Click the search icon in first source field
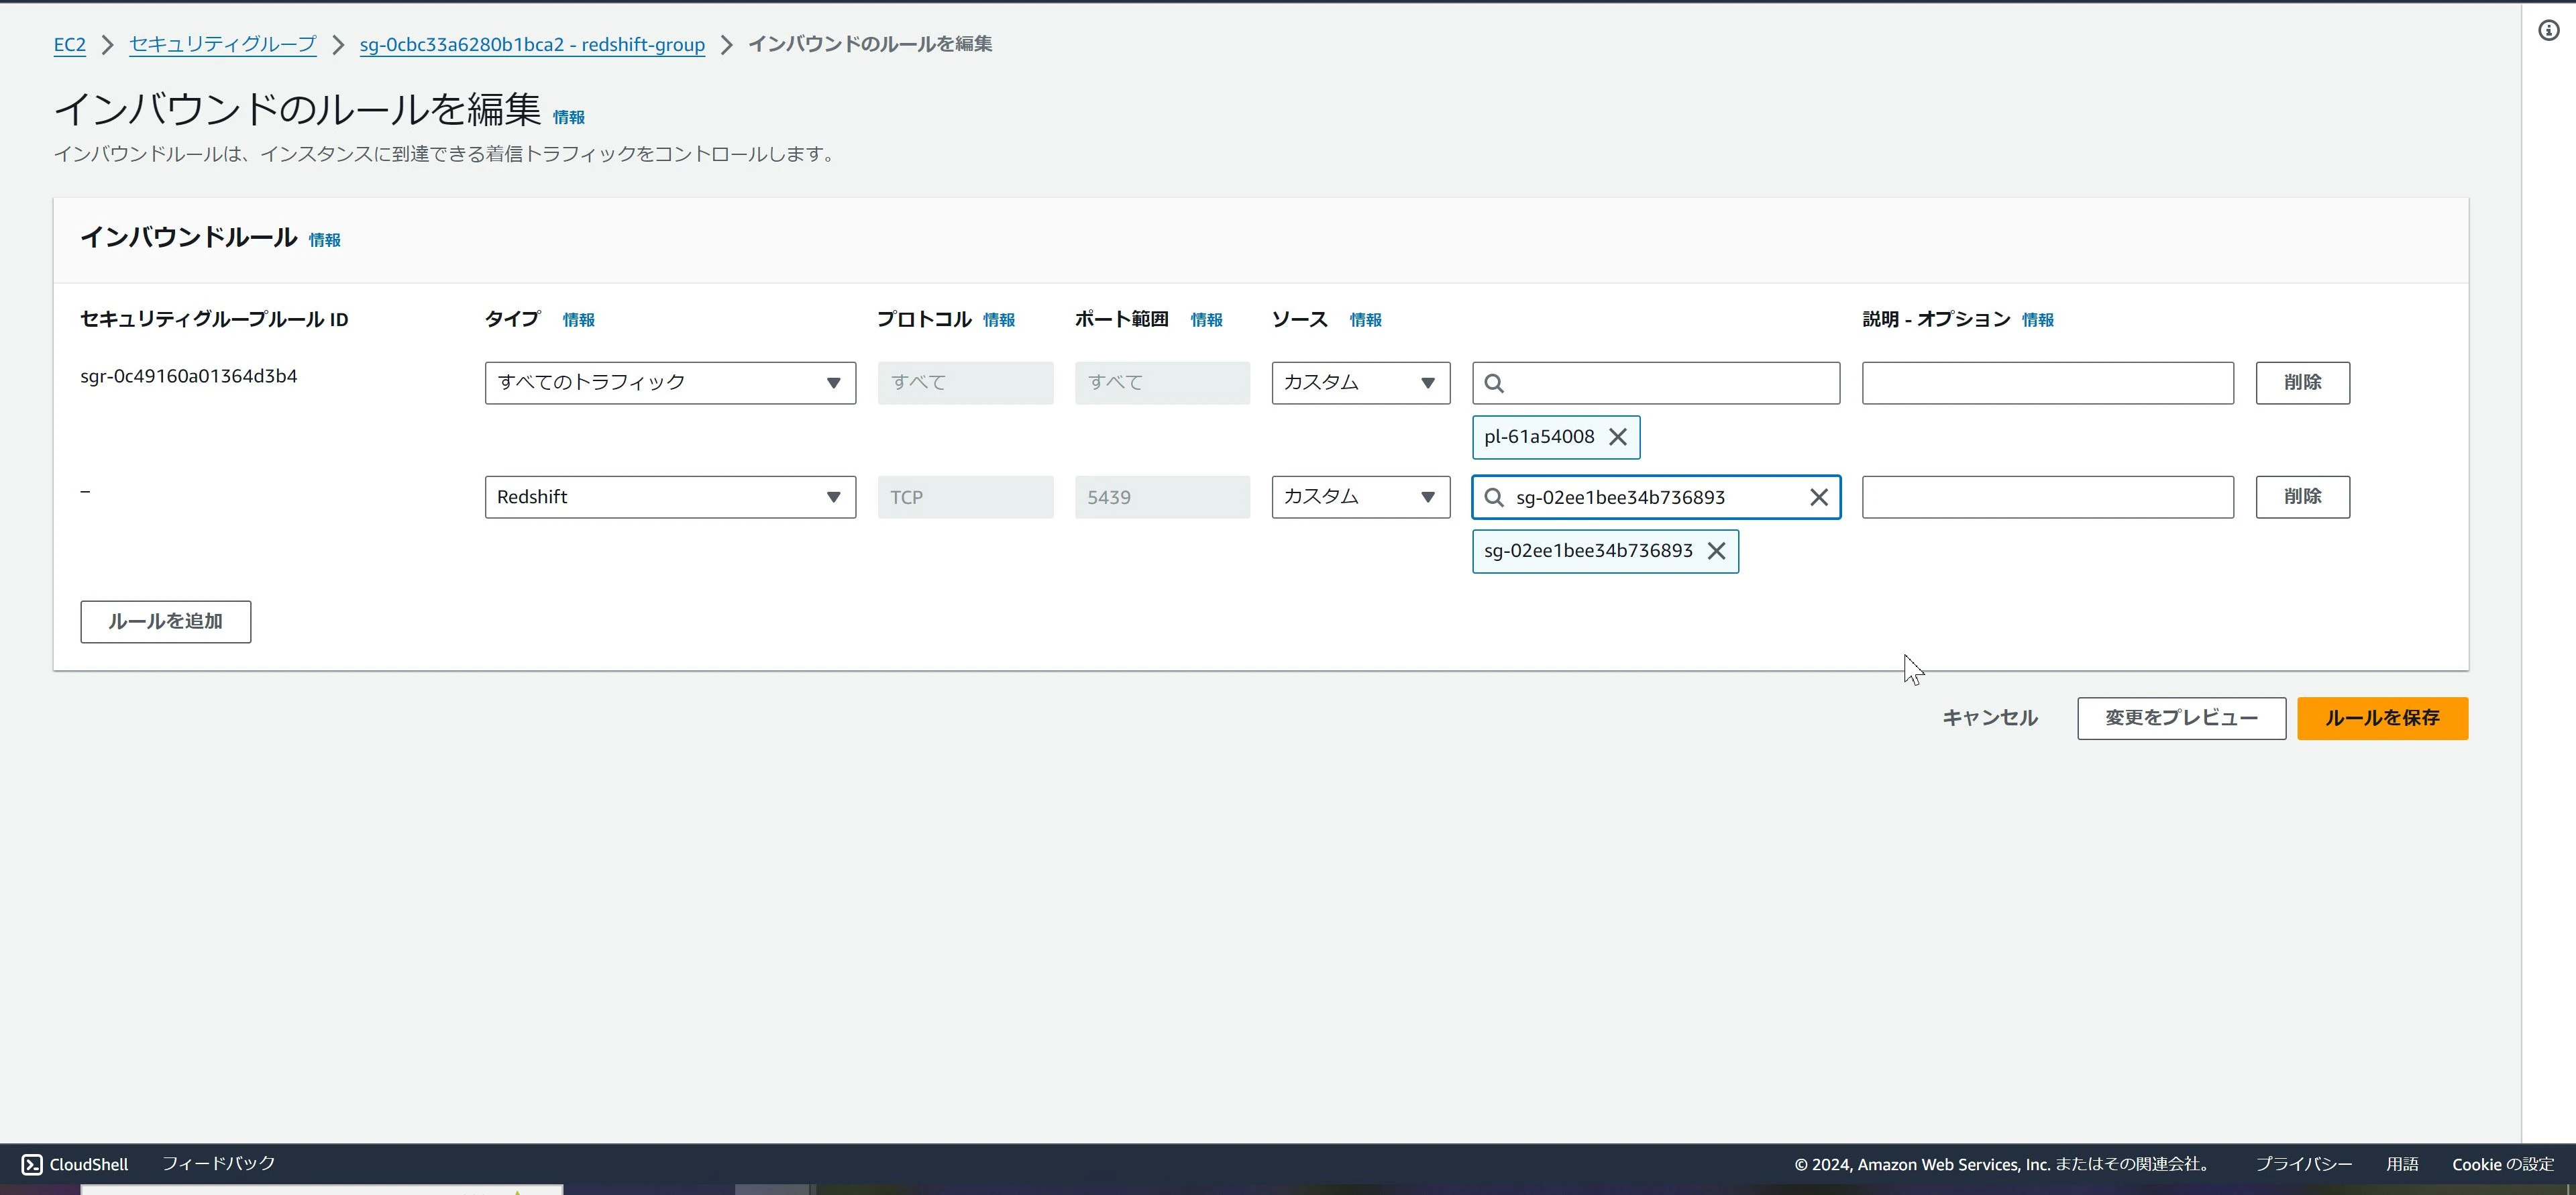This screenshot has width=2576, height=1195. tap(1494, 383)
